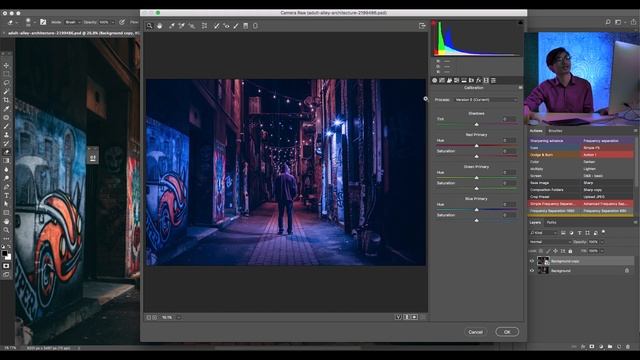
Task: Select the Color Sampler tool in Camera Raw
Action: [x=182, y=26]
